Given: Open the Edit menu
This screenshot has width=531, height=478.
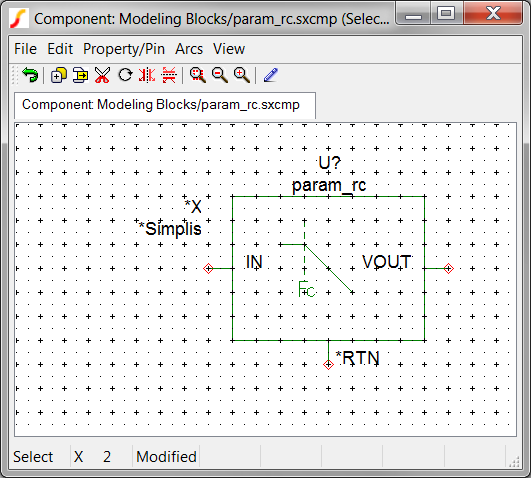Looking at the screenshot, I should tap(60, 49).
